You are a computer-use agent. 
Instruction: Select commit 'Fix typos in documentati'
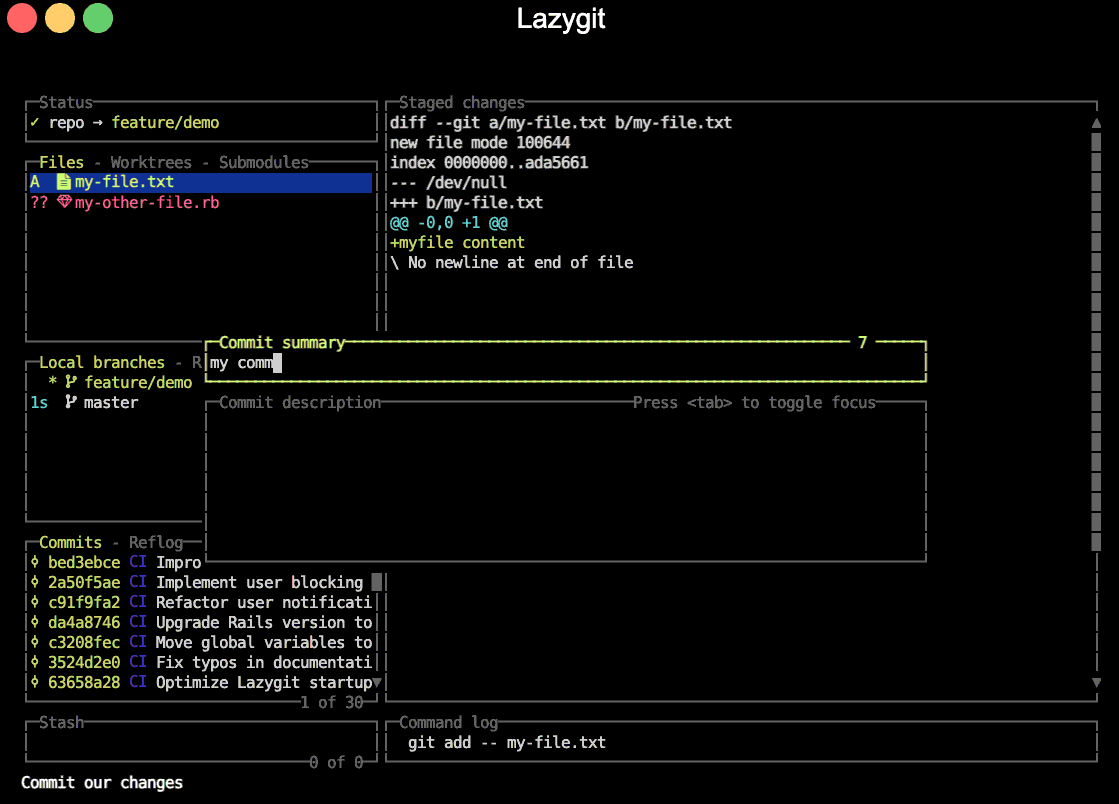pyautogui.click(x=264, y=662)
